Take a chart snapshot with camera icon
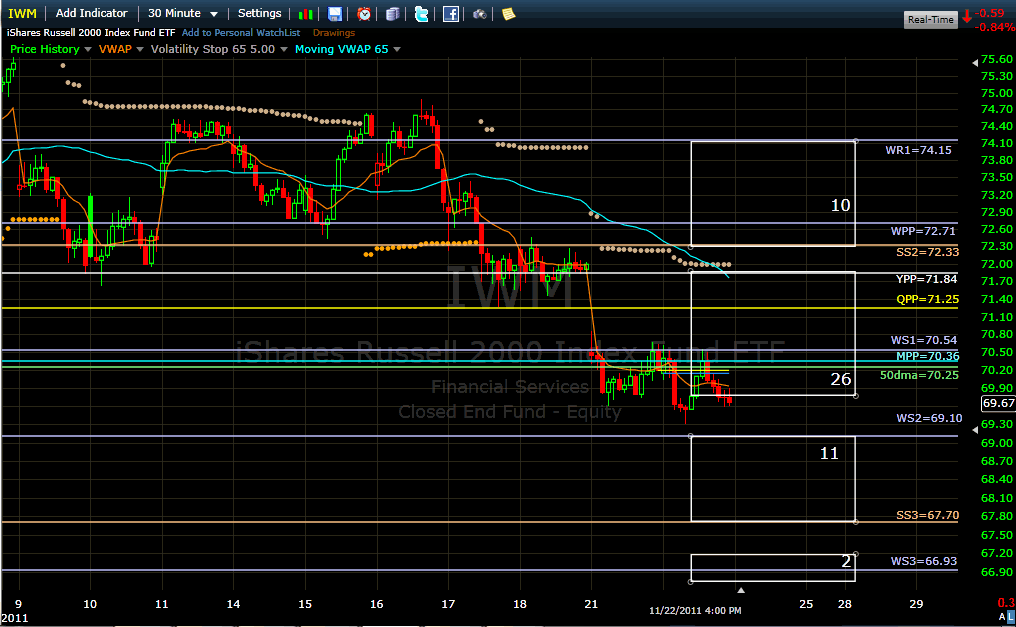The image size is (1016, 627). [x=479, y=14]
